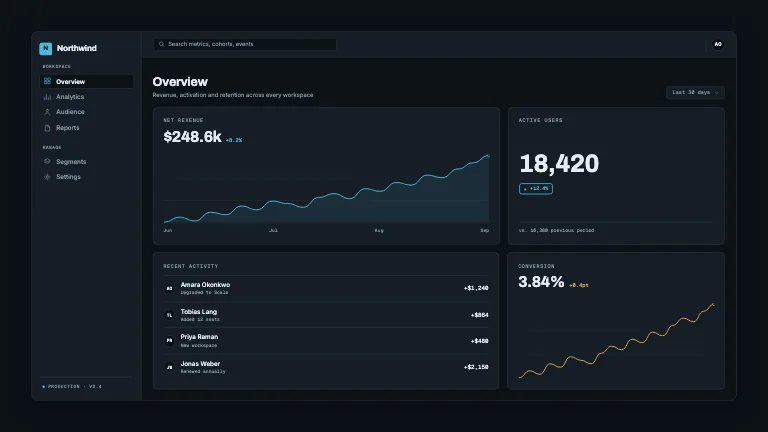This screenshot has width=768, height=432.
Task: Open the Jonas Weber activity row
Action: [326, 367]
